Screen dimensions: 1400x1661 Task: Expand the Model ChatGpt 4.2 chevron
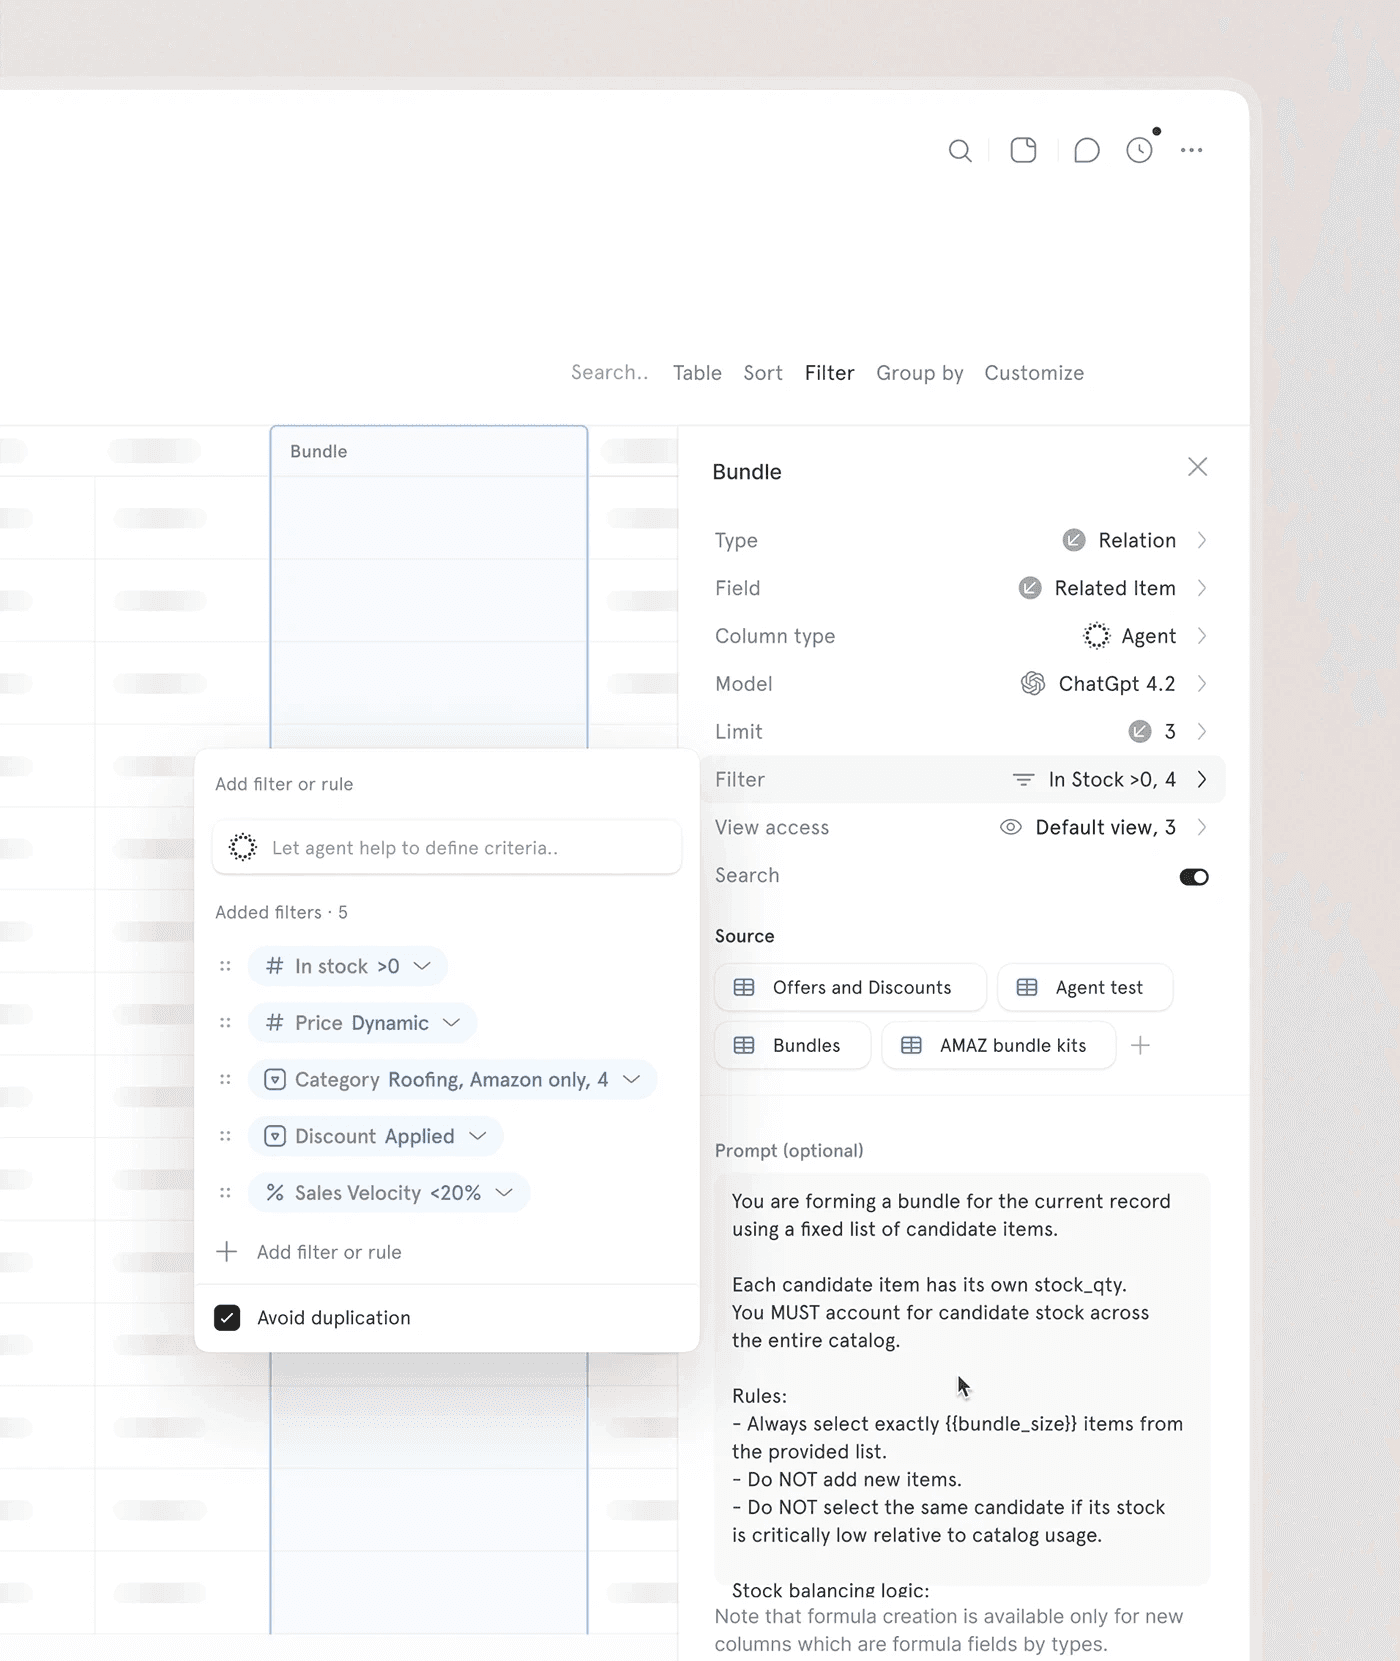pos(1202,684)
